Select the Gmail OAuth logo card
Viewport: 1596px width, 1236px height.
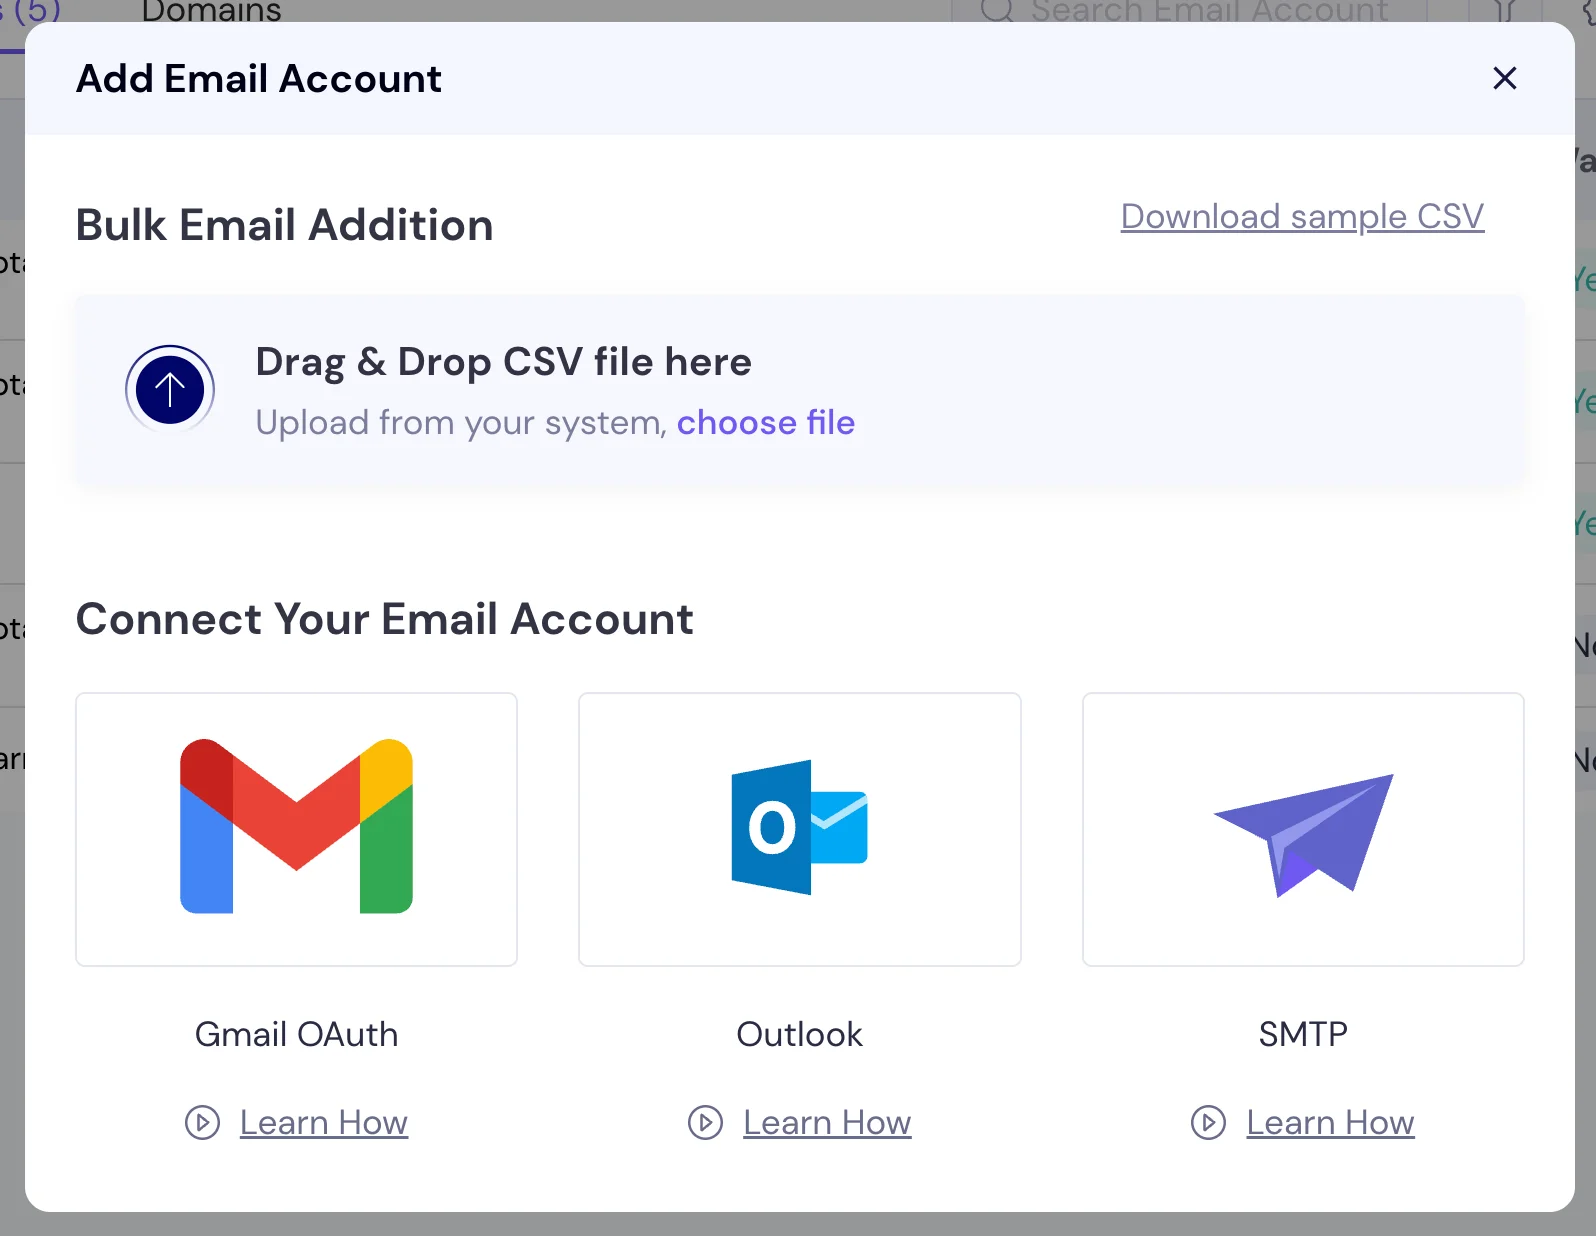(296, 829)
